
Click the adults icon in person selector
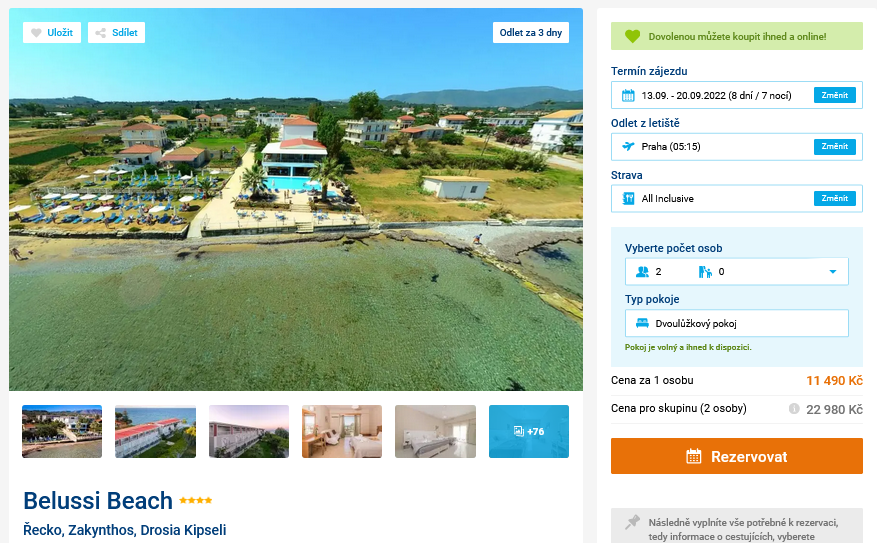(642, 271)
